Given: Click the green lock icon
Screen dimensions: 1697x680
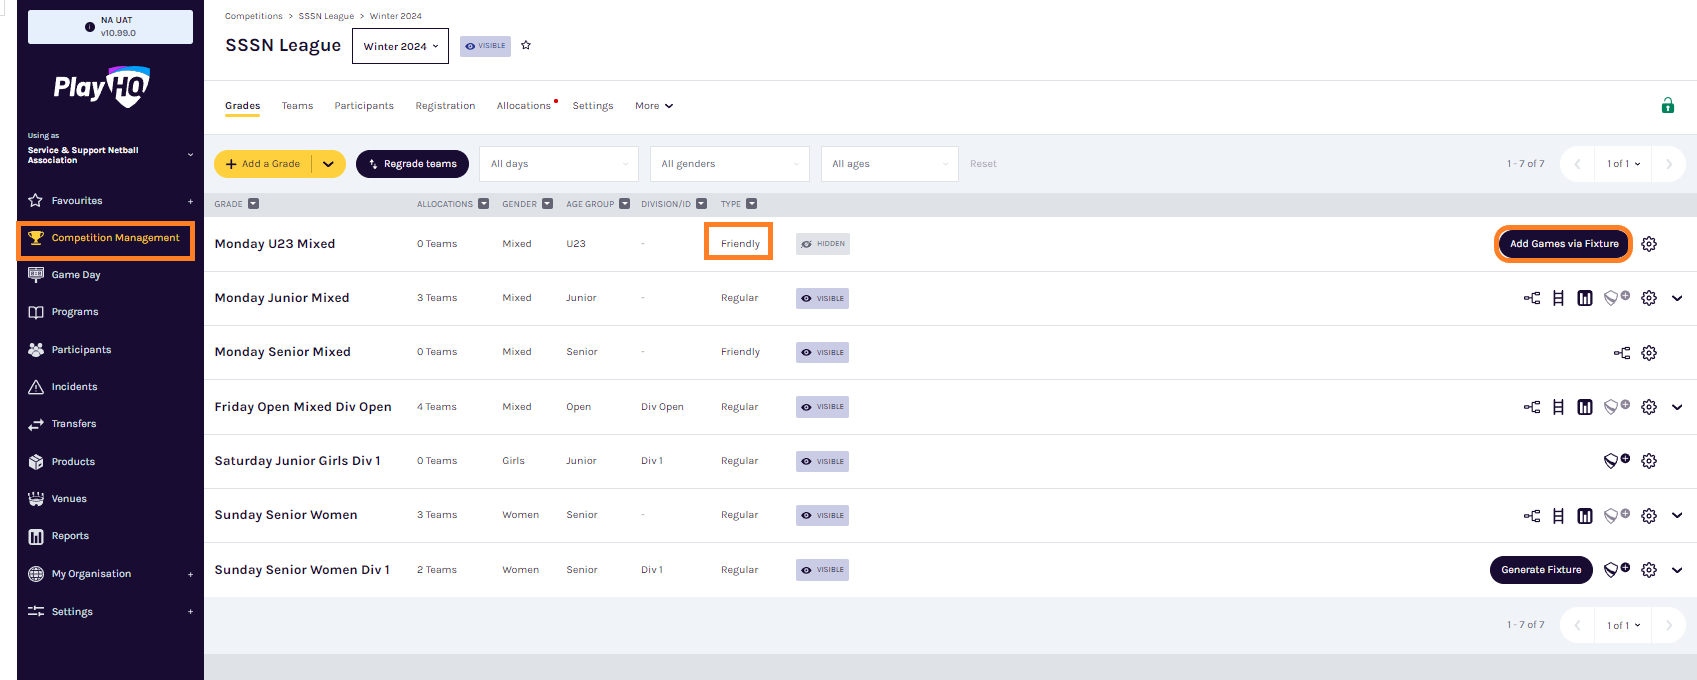Looking at the screenshot, I should 1668,105.
